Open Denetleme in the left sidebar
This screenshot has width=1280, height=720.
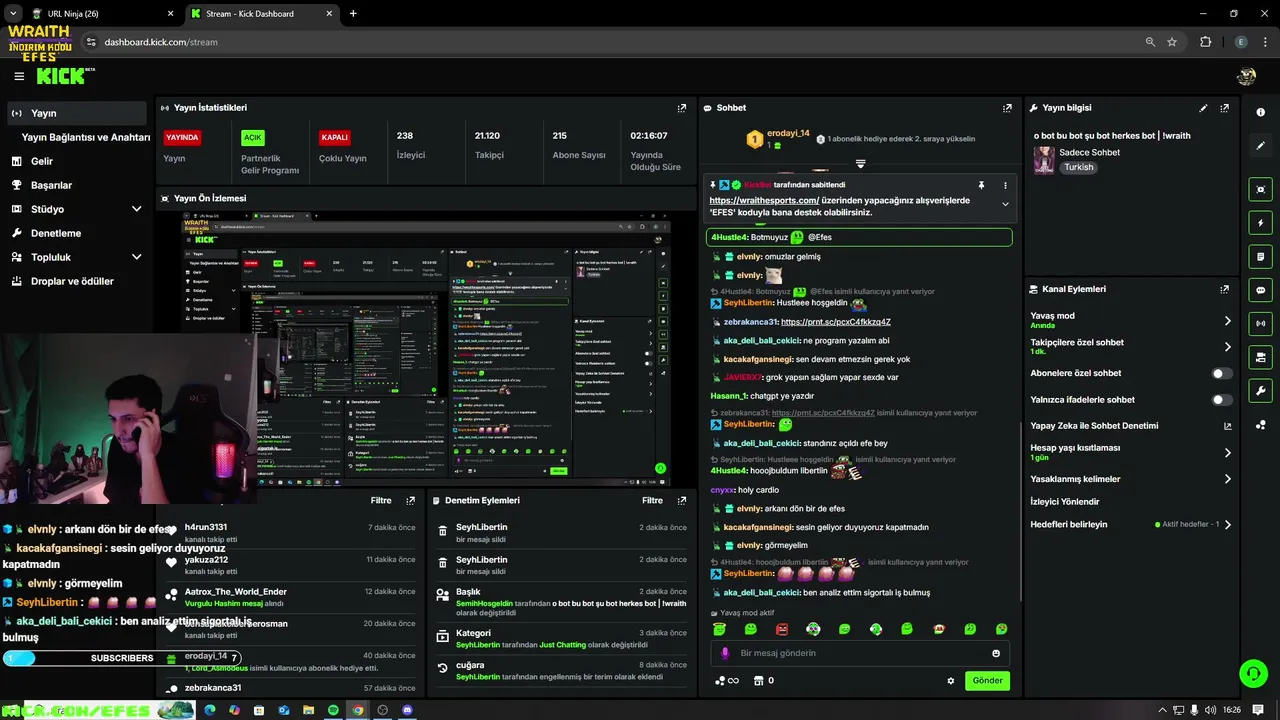76,233
